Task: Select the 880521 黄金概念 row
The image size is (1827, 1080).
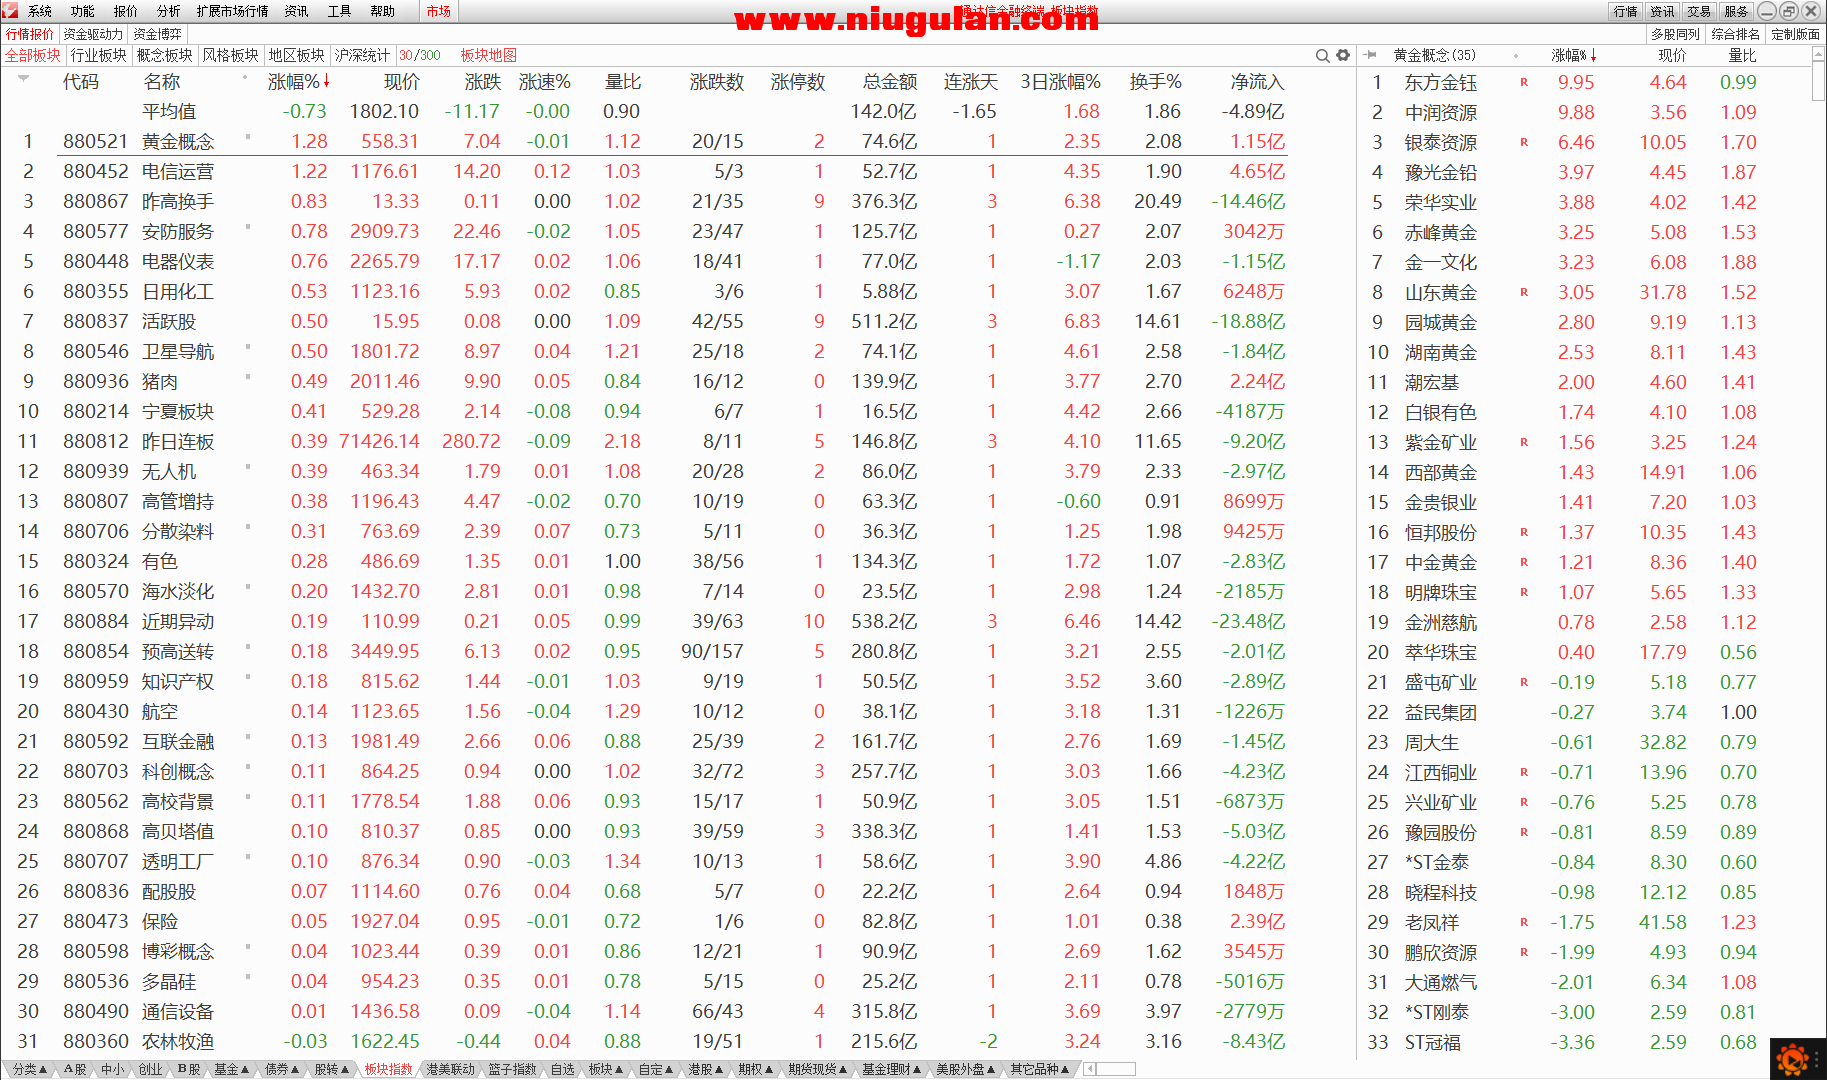Action: pyautogui.click(x=643, y=141)
